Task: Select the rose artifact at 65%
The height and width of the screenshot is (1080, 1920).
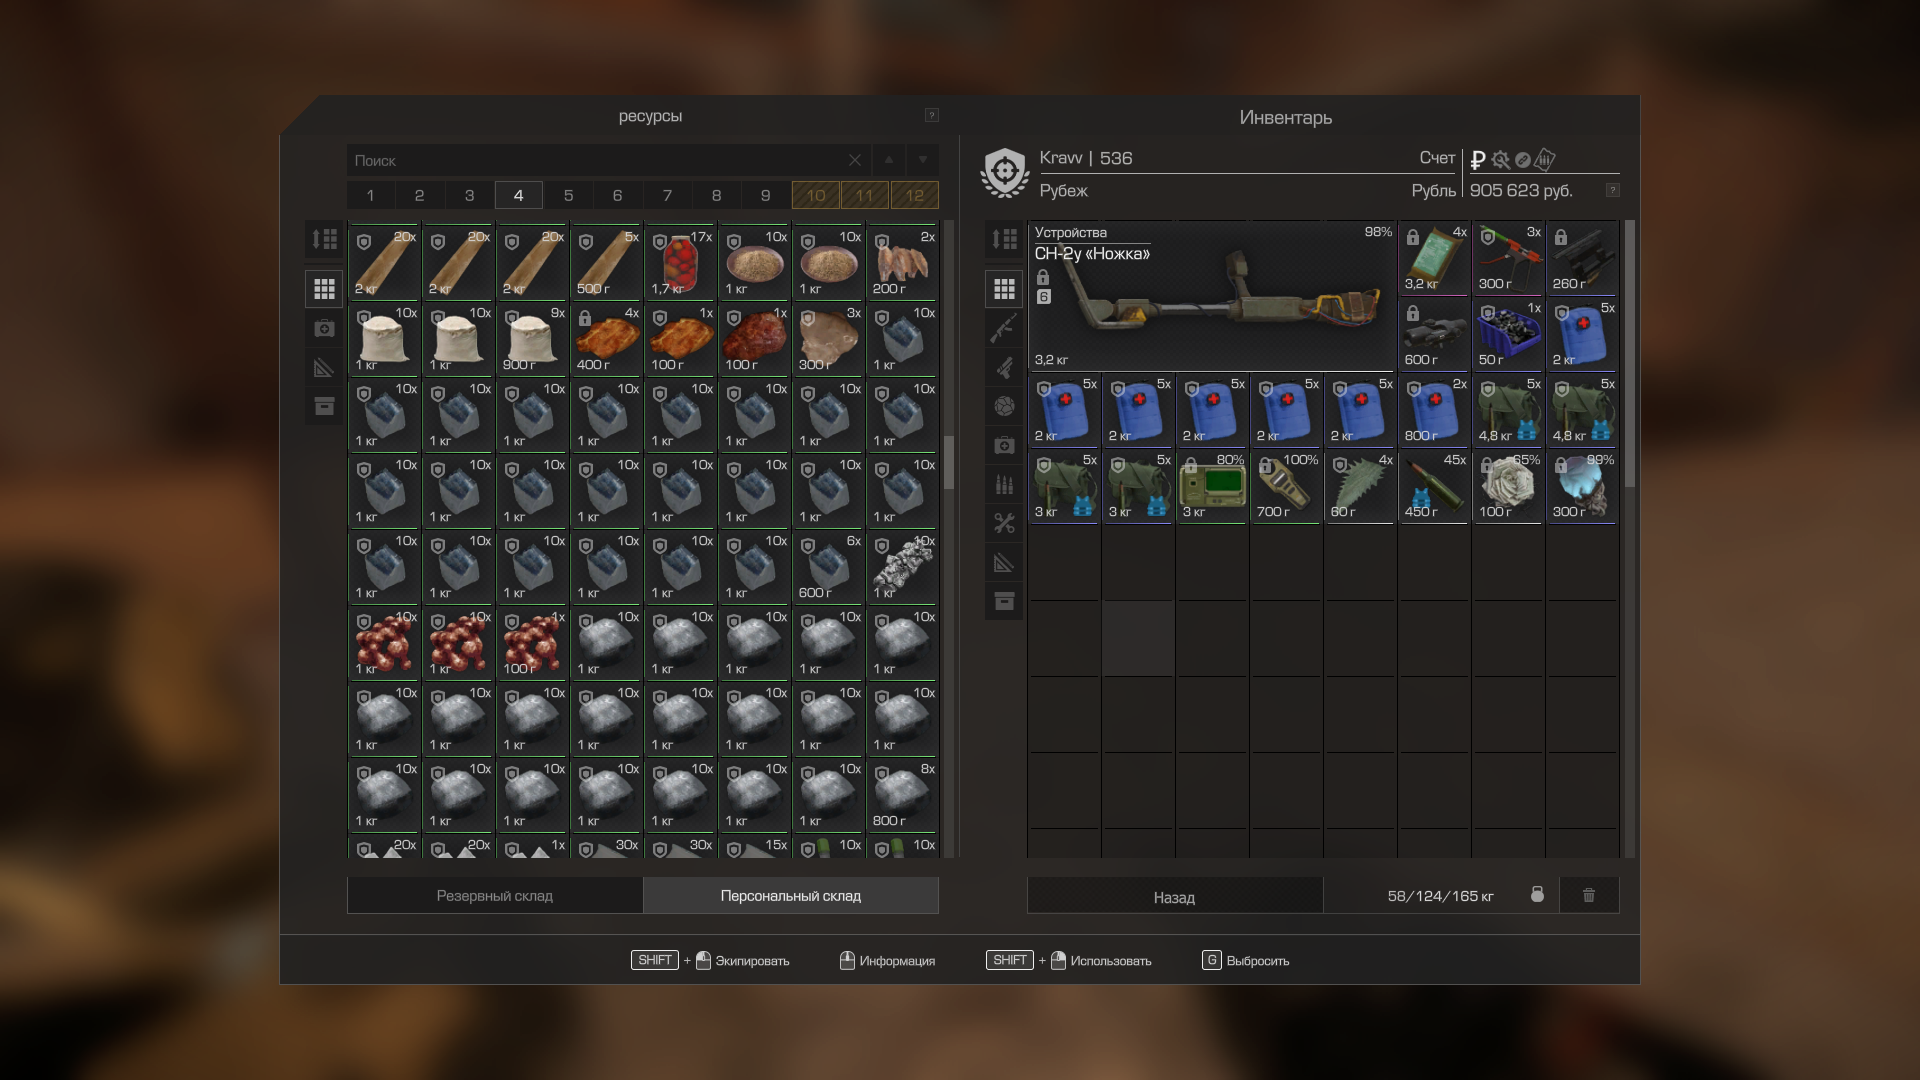Action: point(1508,486)
